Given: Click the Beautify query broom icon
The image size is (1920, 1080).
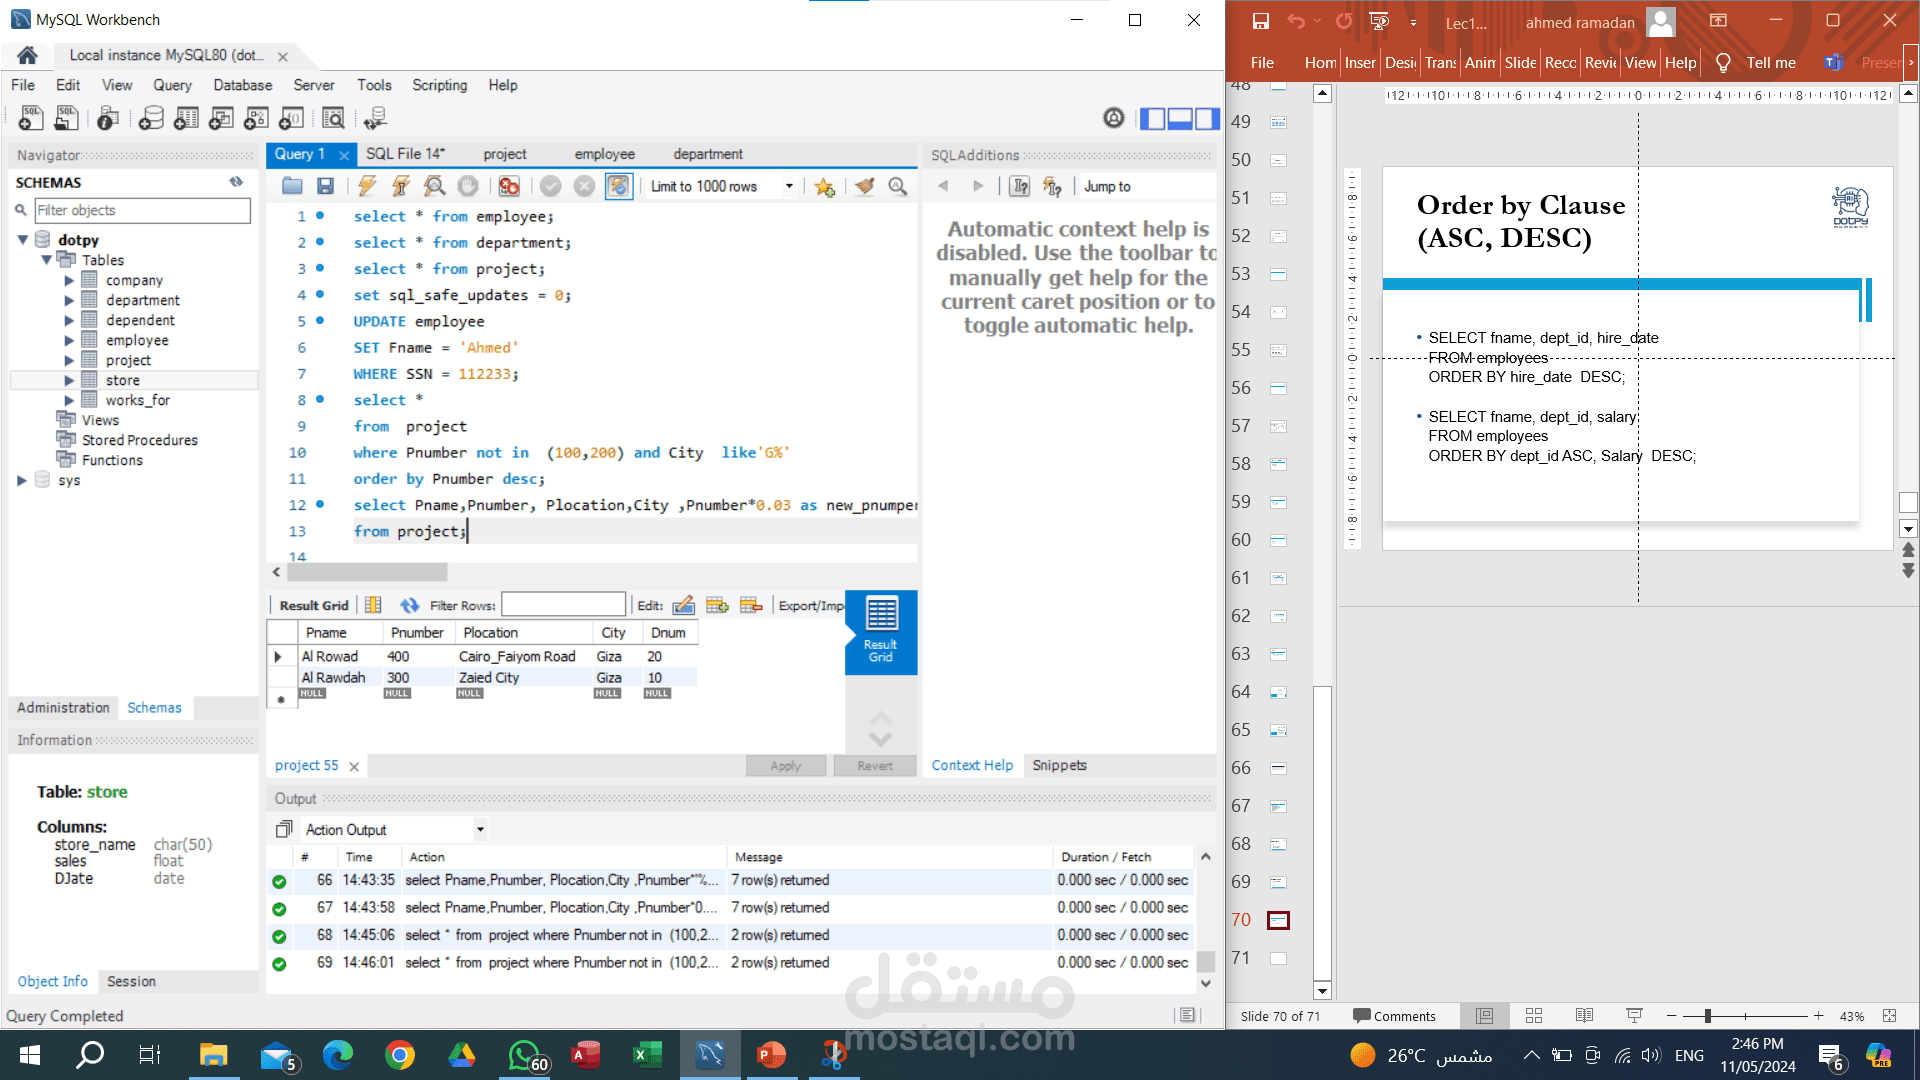Looking at the screenshot, I should click(864, 186).
